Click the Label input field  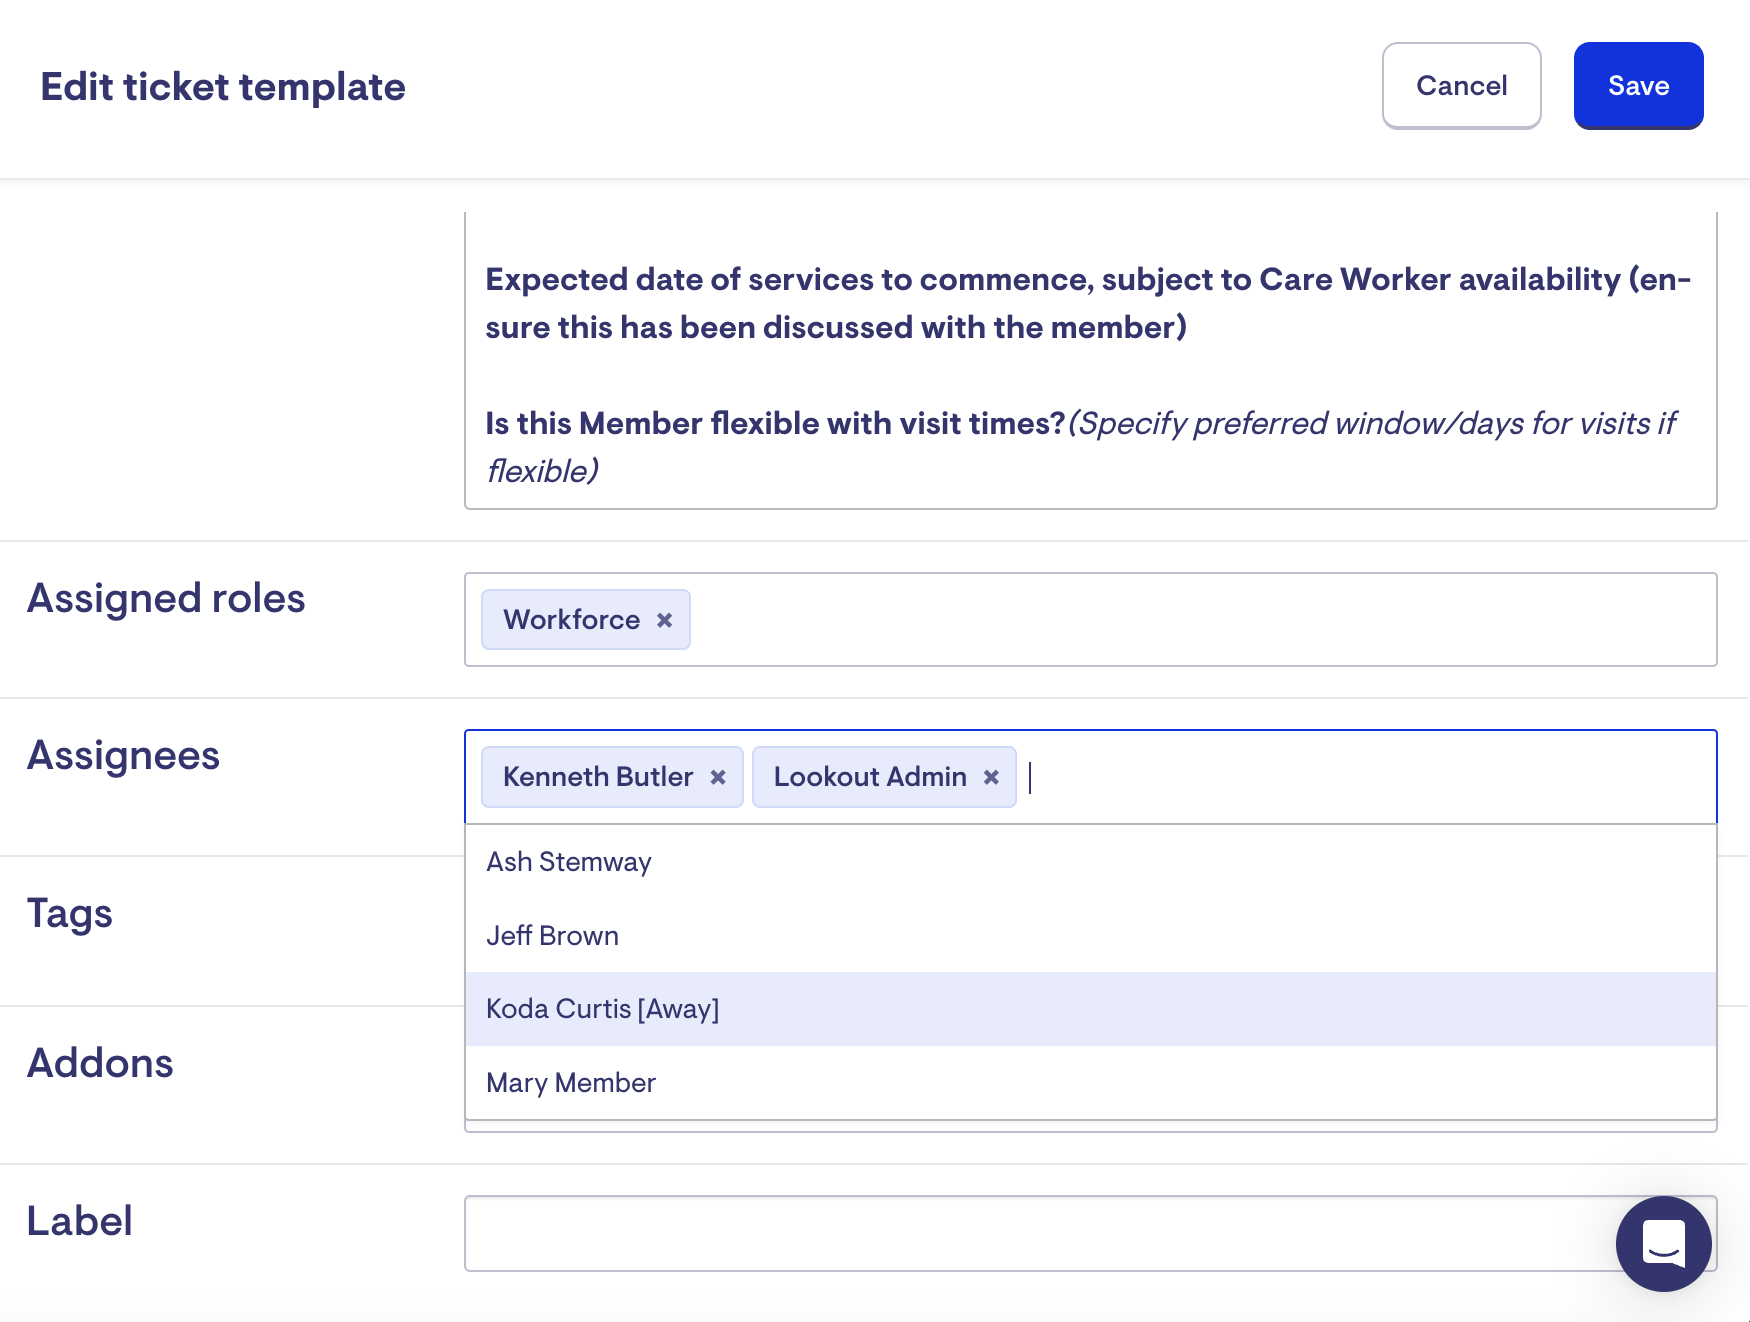pos(1030,1233)
